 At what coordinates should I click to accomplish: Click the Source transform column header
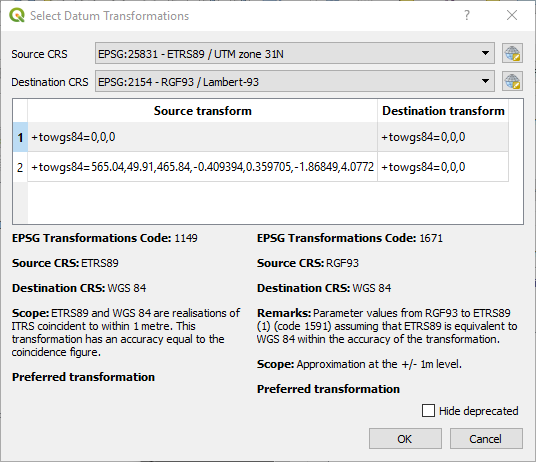(202, 111)
